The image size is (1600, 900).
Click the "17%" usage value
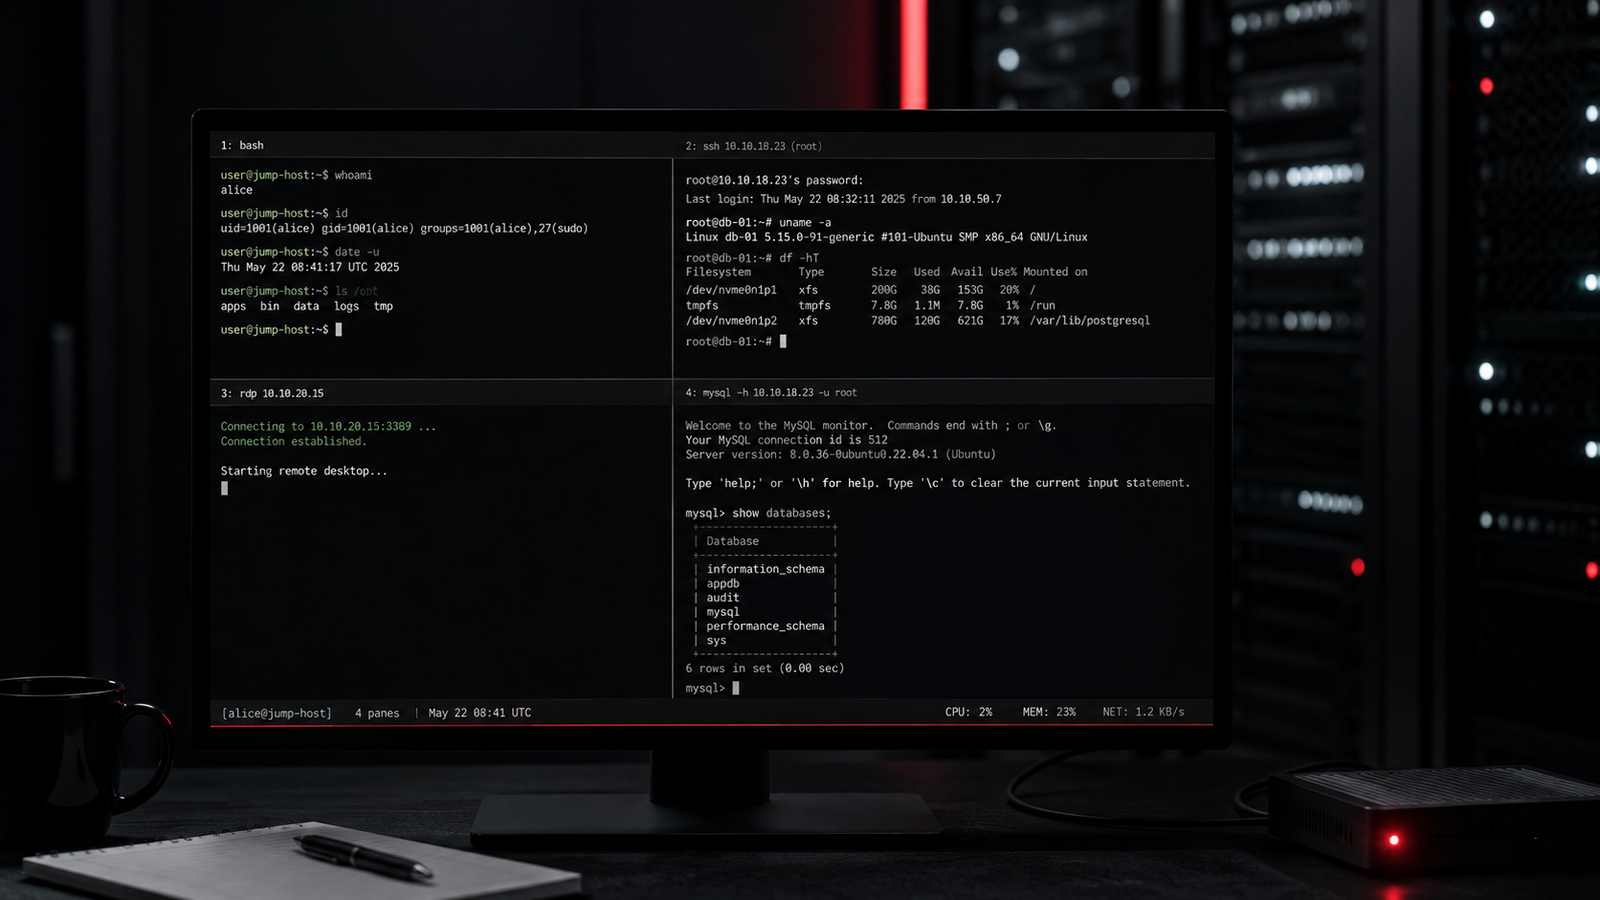1009,321
